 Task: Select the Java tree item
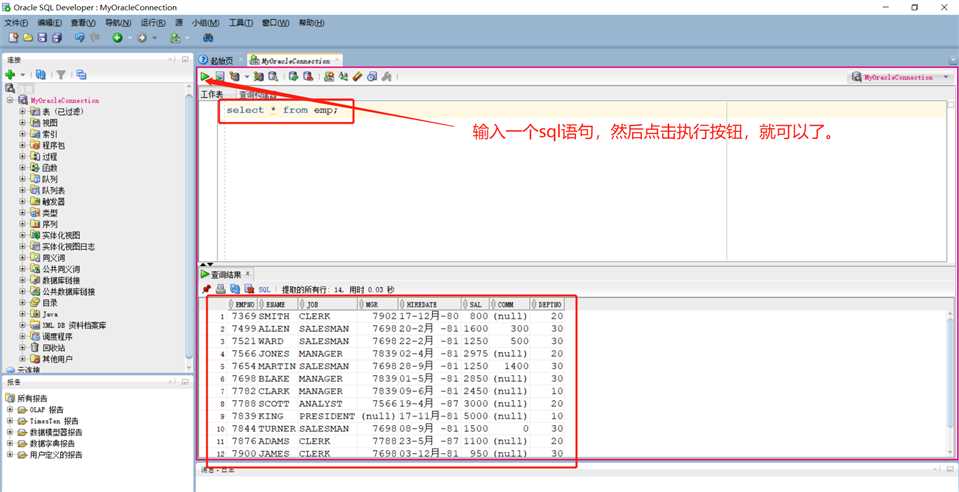(x=50, y=314)
